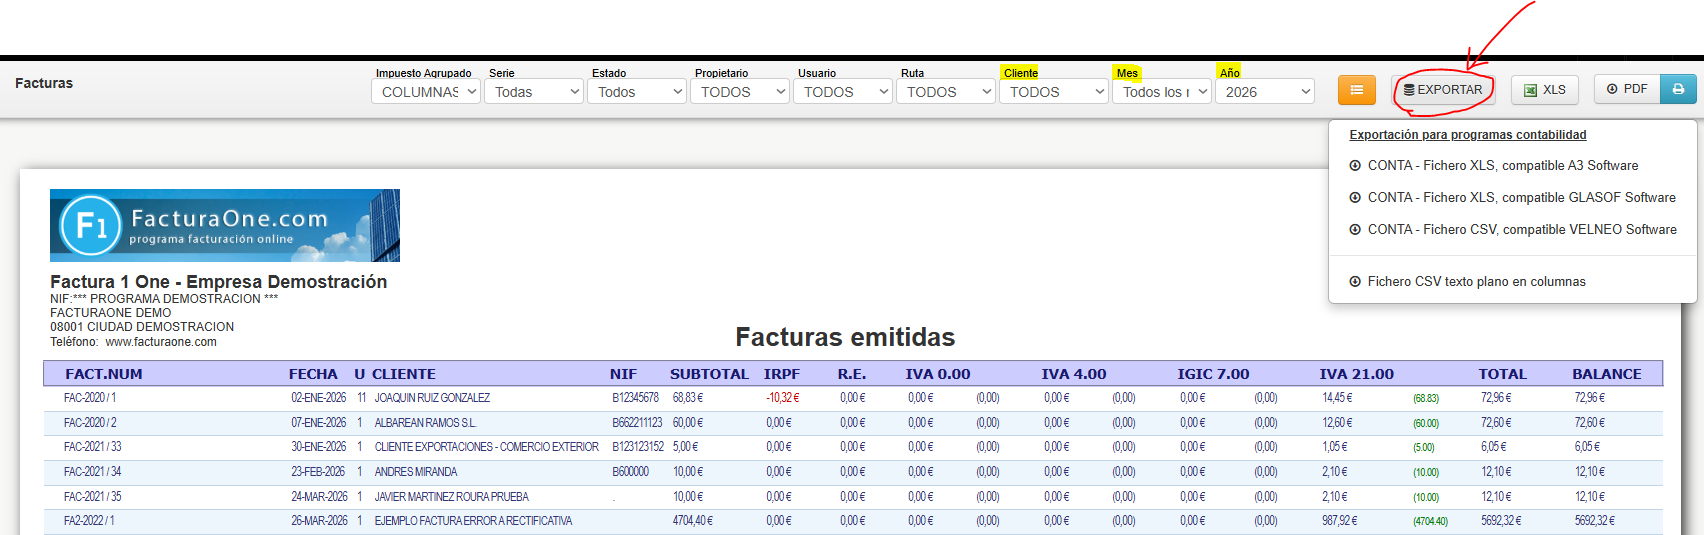Click the www.facturaone.com text
This screenshot has width=1704, height=535.
[161, 342]
